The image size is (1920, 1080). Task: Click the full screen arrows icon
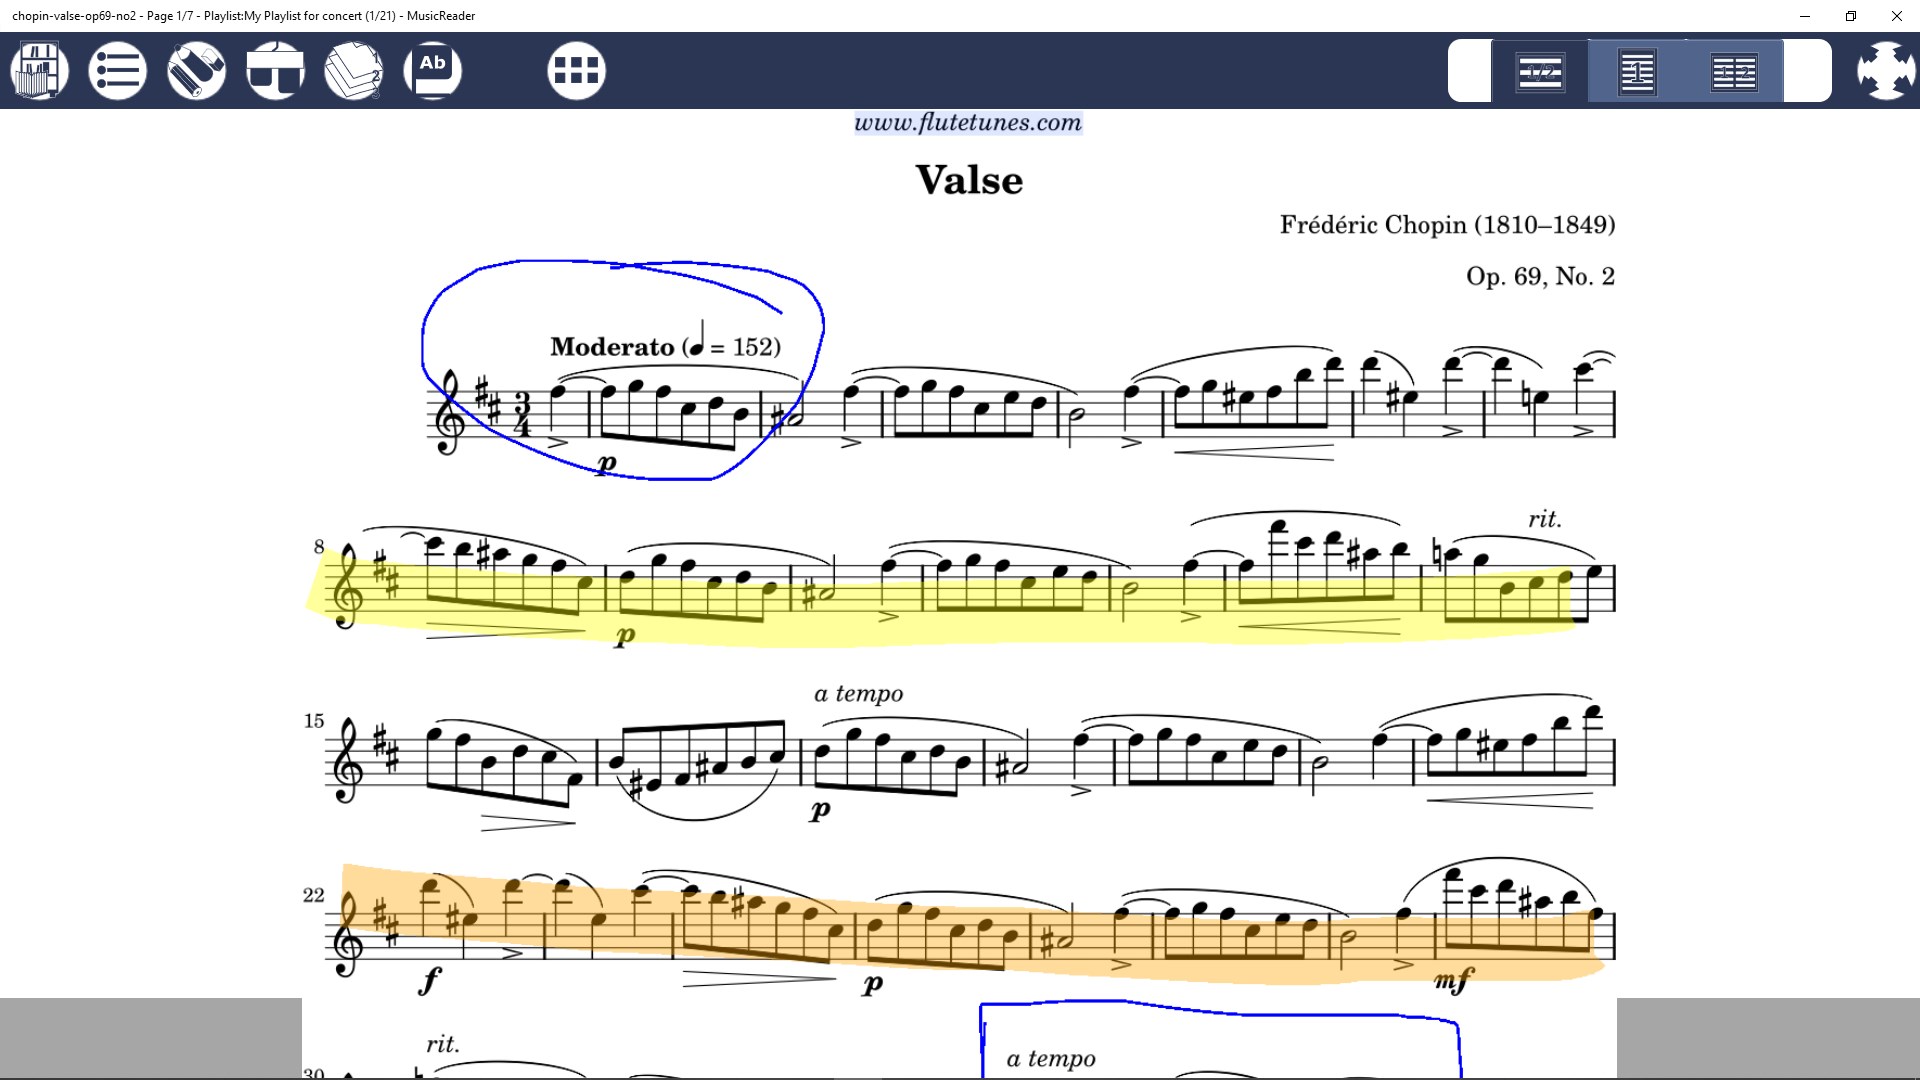coord(1885,71)
